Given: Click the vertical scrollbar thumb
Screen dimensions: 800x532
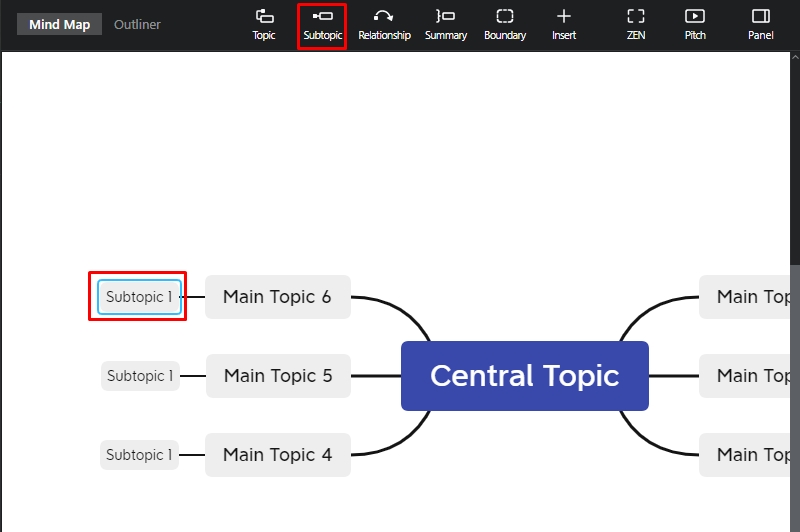Looking at the screenshot, I should tap(795, 398).
